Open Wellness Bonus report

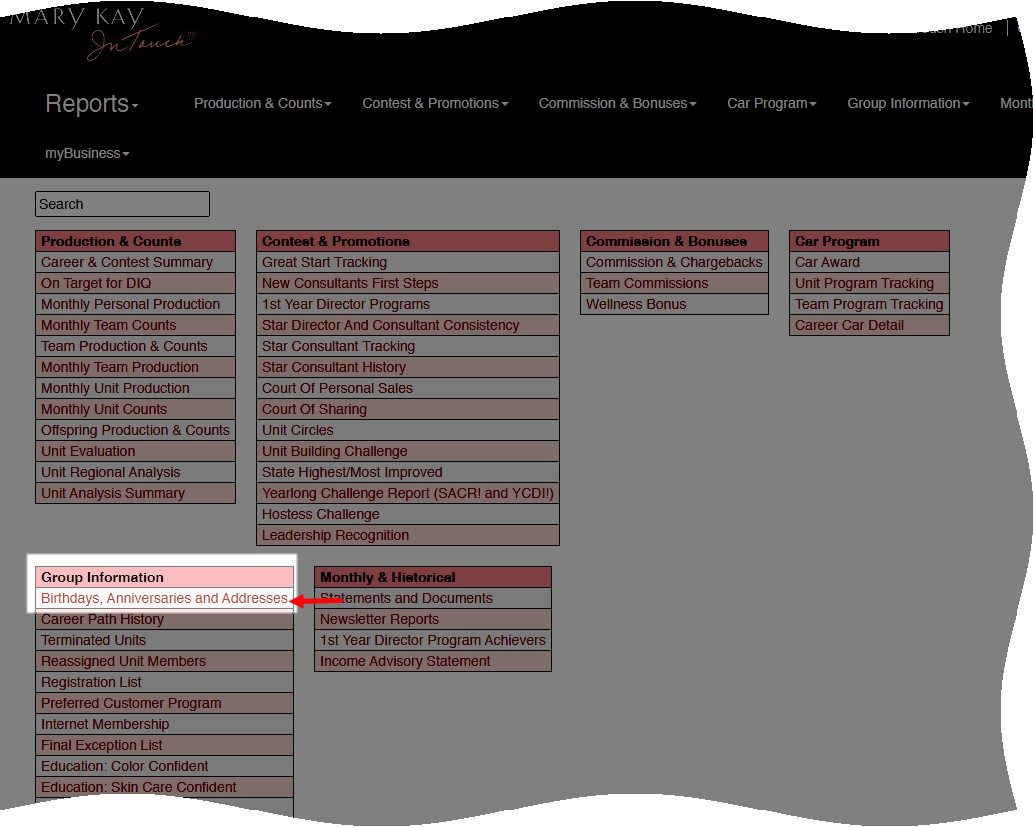pyautogui.click(x=674, y=305)
